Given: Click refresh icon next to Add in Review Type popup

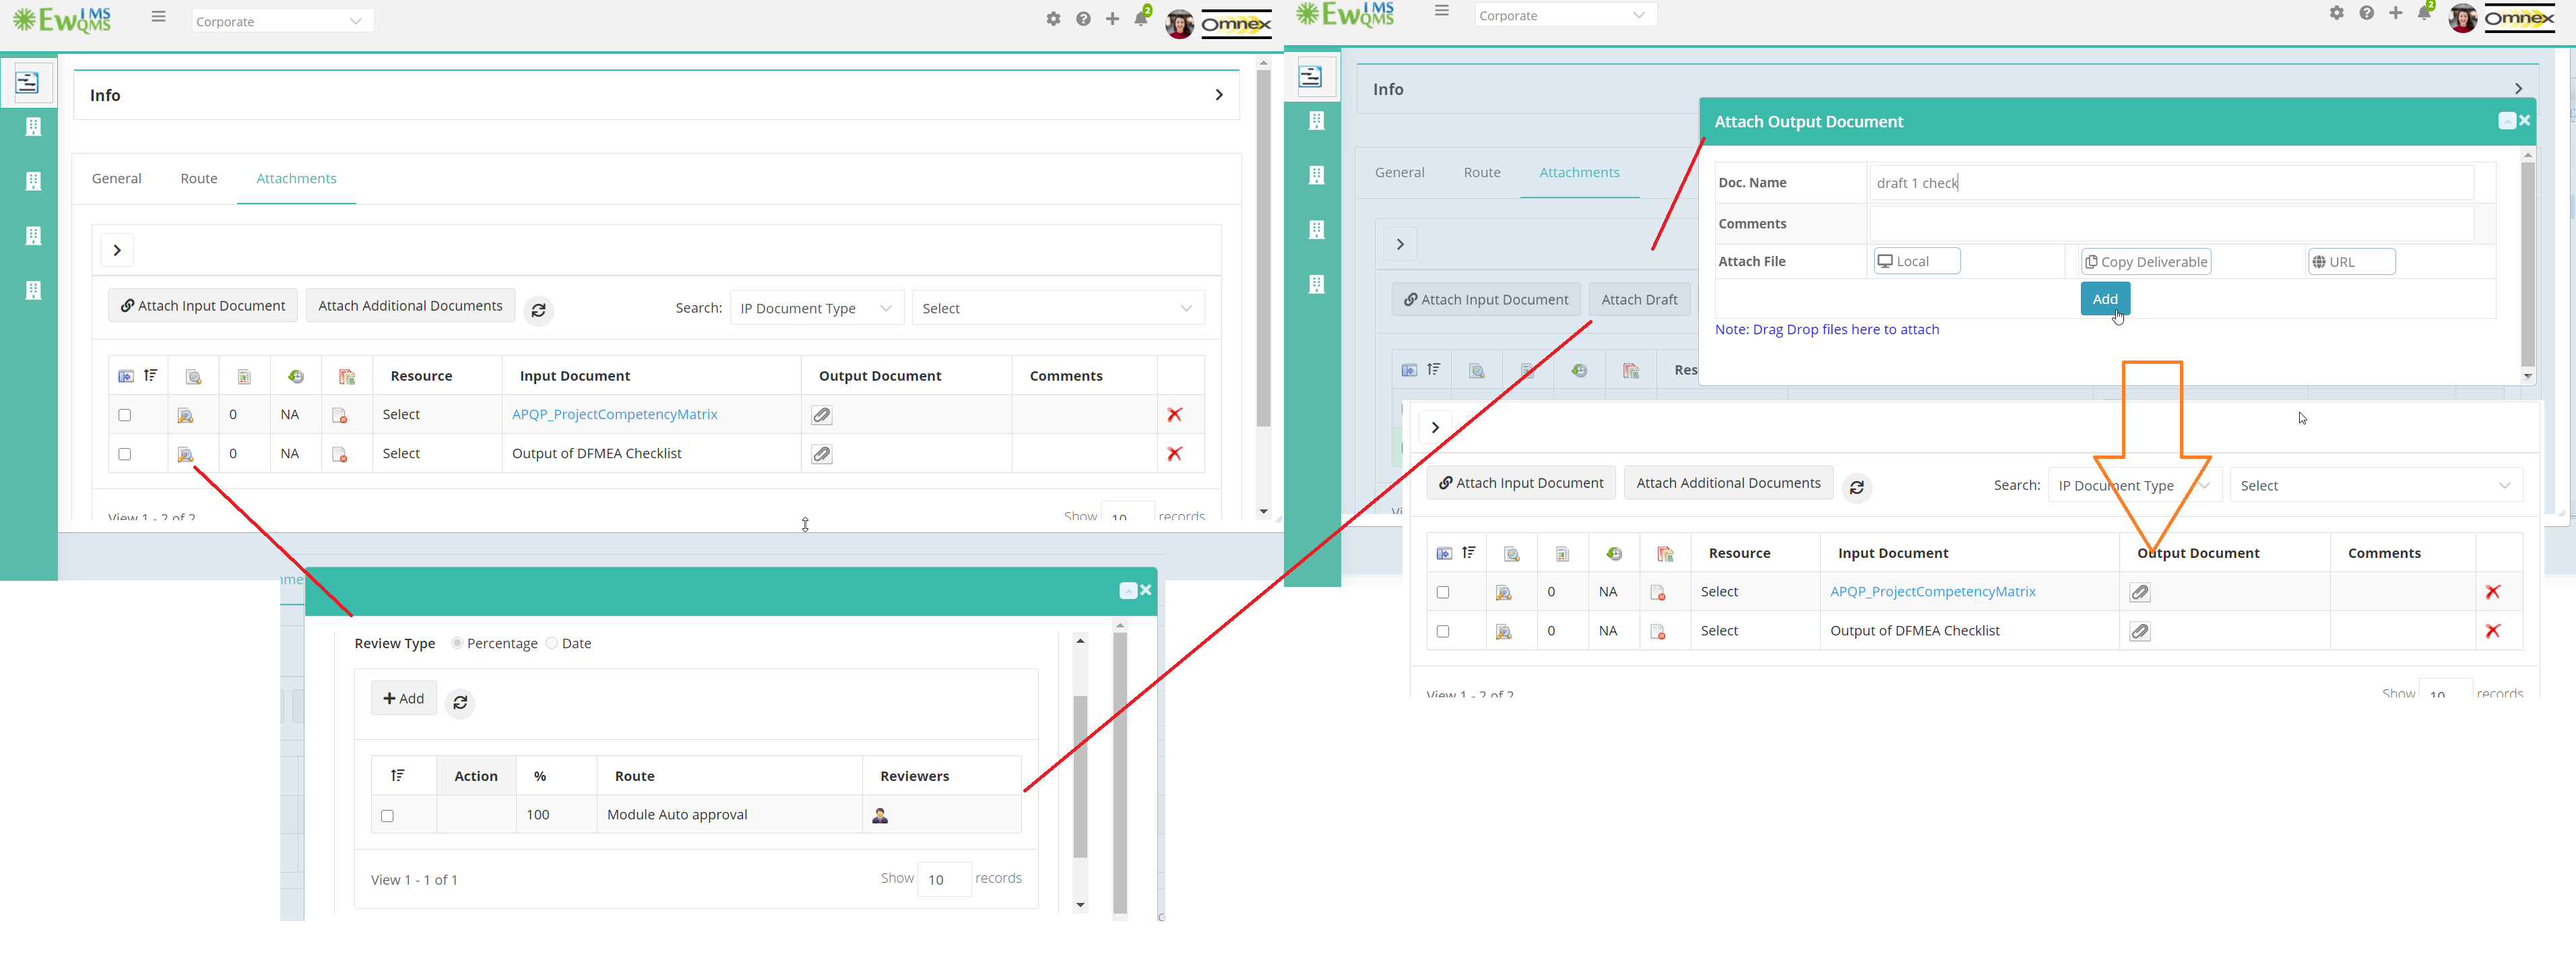Looking at the screenshot, I should [x=460, y=702].
